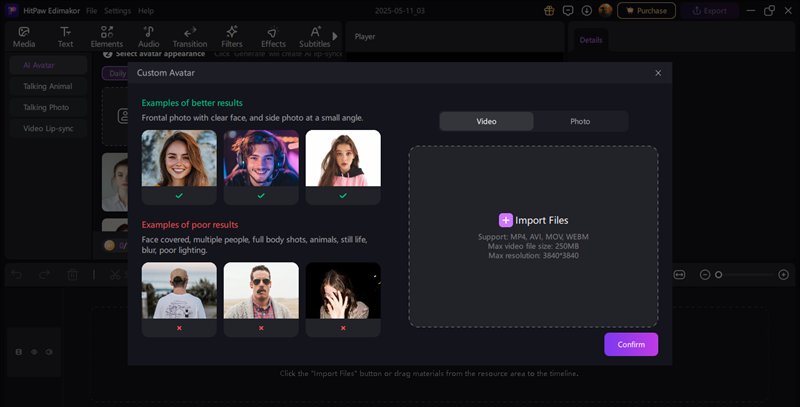Open the File menu

pyautogui.click(x=92, y=10)
